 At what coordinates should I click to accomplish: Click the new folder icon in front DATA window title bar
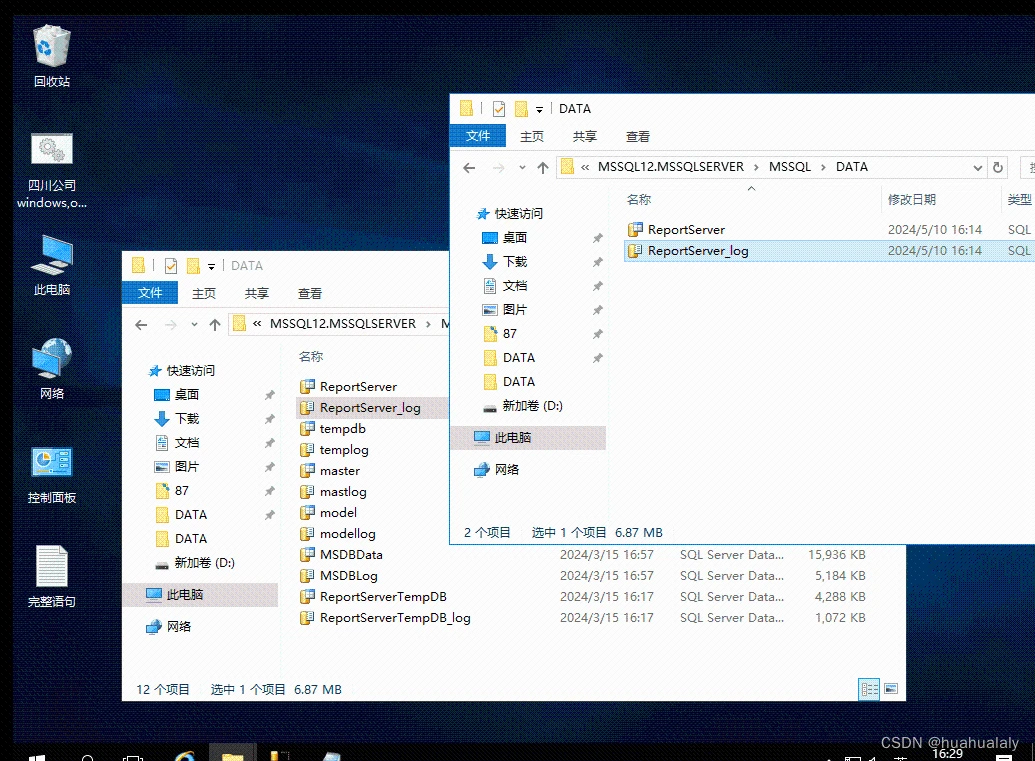point(521,108)
